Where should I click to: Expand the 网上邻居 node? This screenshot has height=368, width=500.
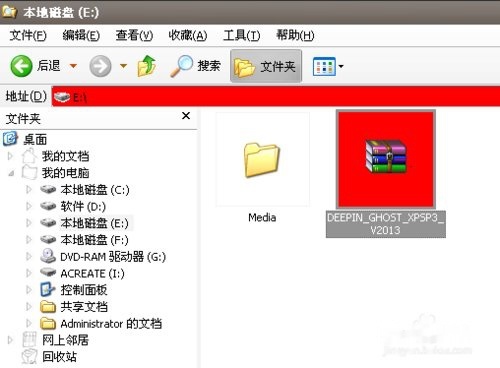click(10, 340)
